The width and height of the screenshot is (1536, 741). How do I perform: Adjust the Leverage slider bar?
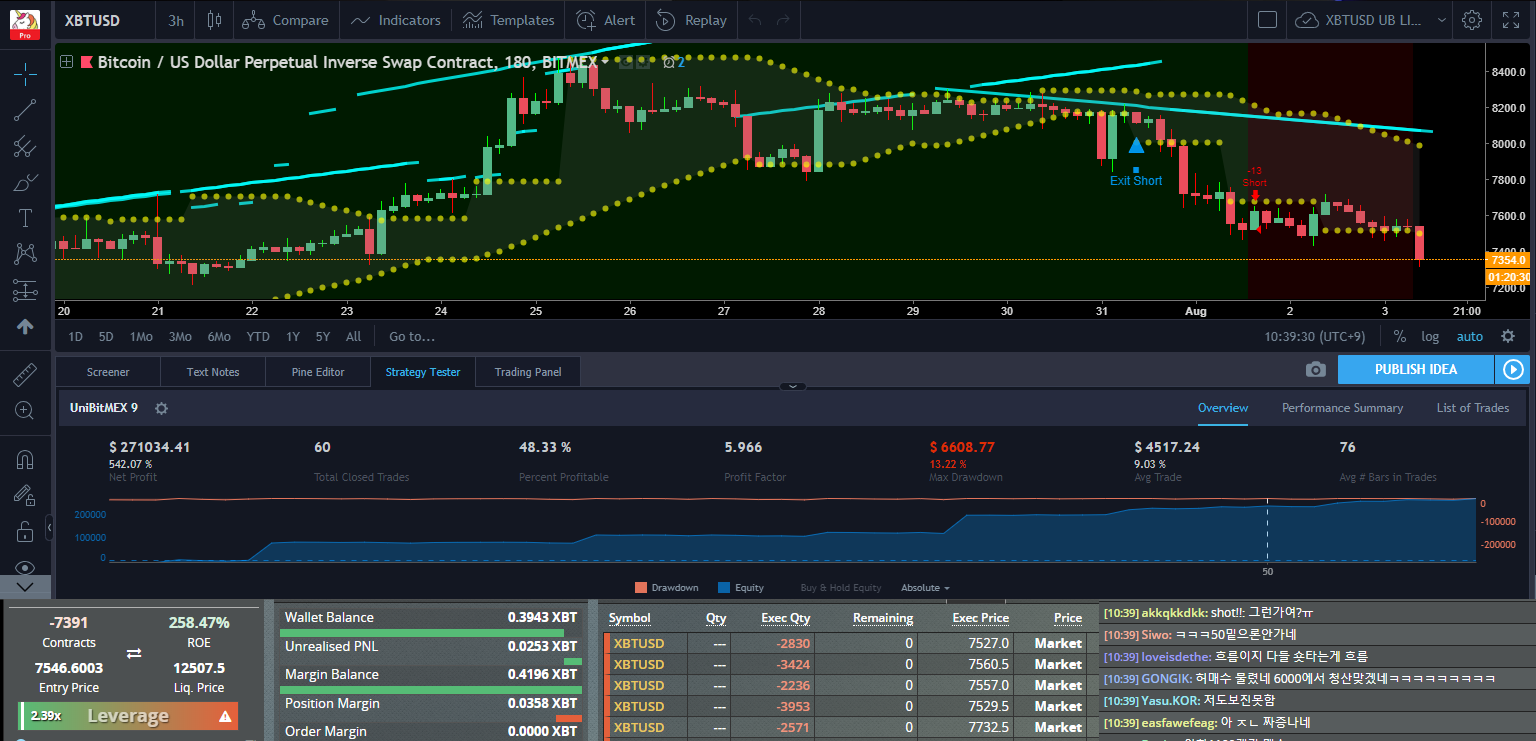pos(128,716)
